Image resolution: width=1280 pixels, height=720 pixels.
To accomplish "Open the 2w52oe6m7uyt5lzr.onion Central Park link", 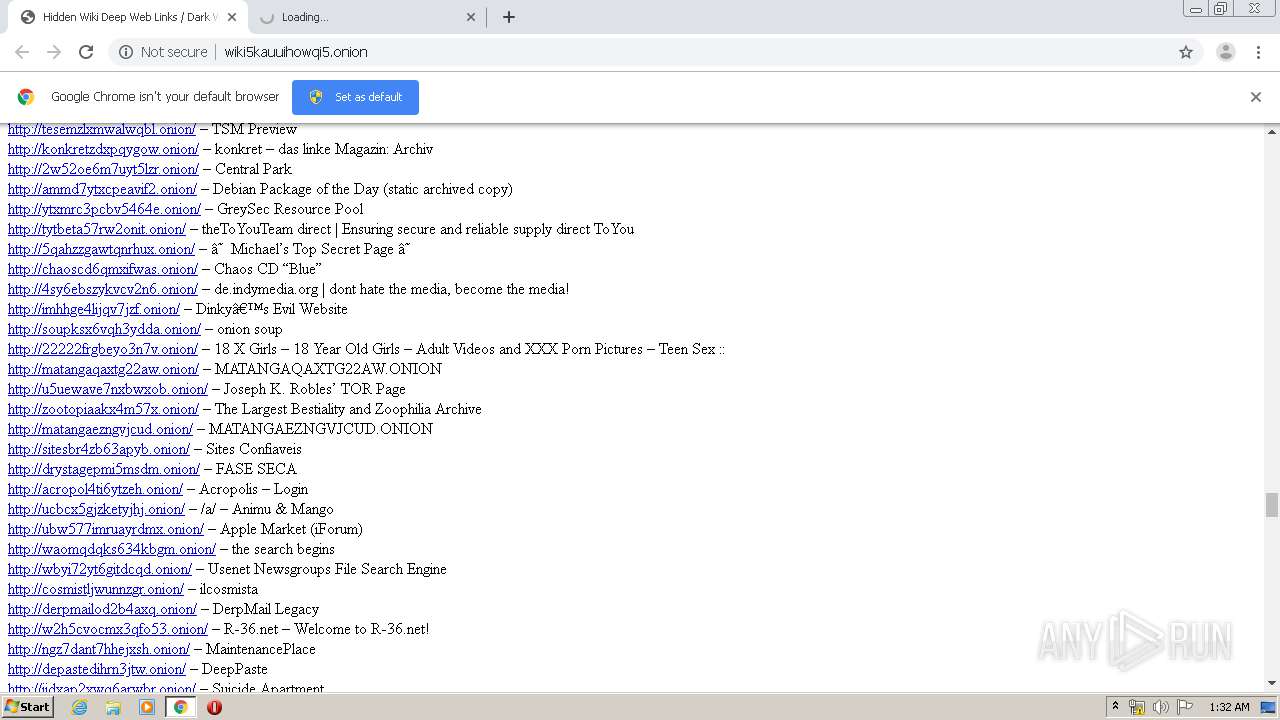I will (103, 169).
